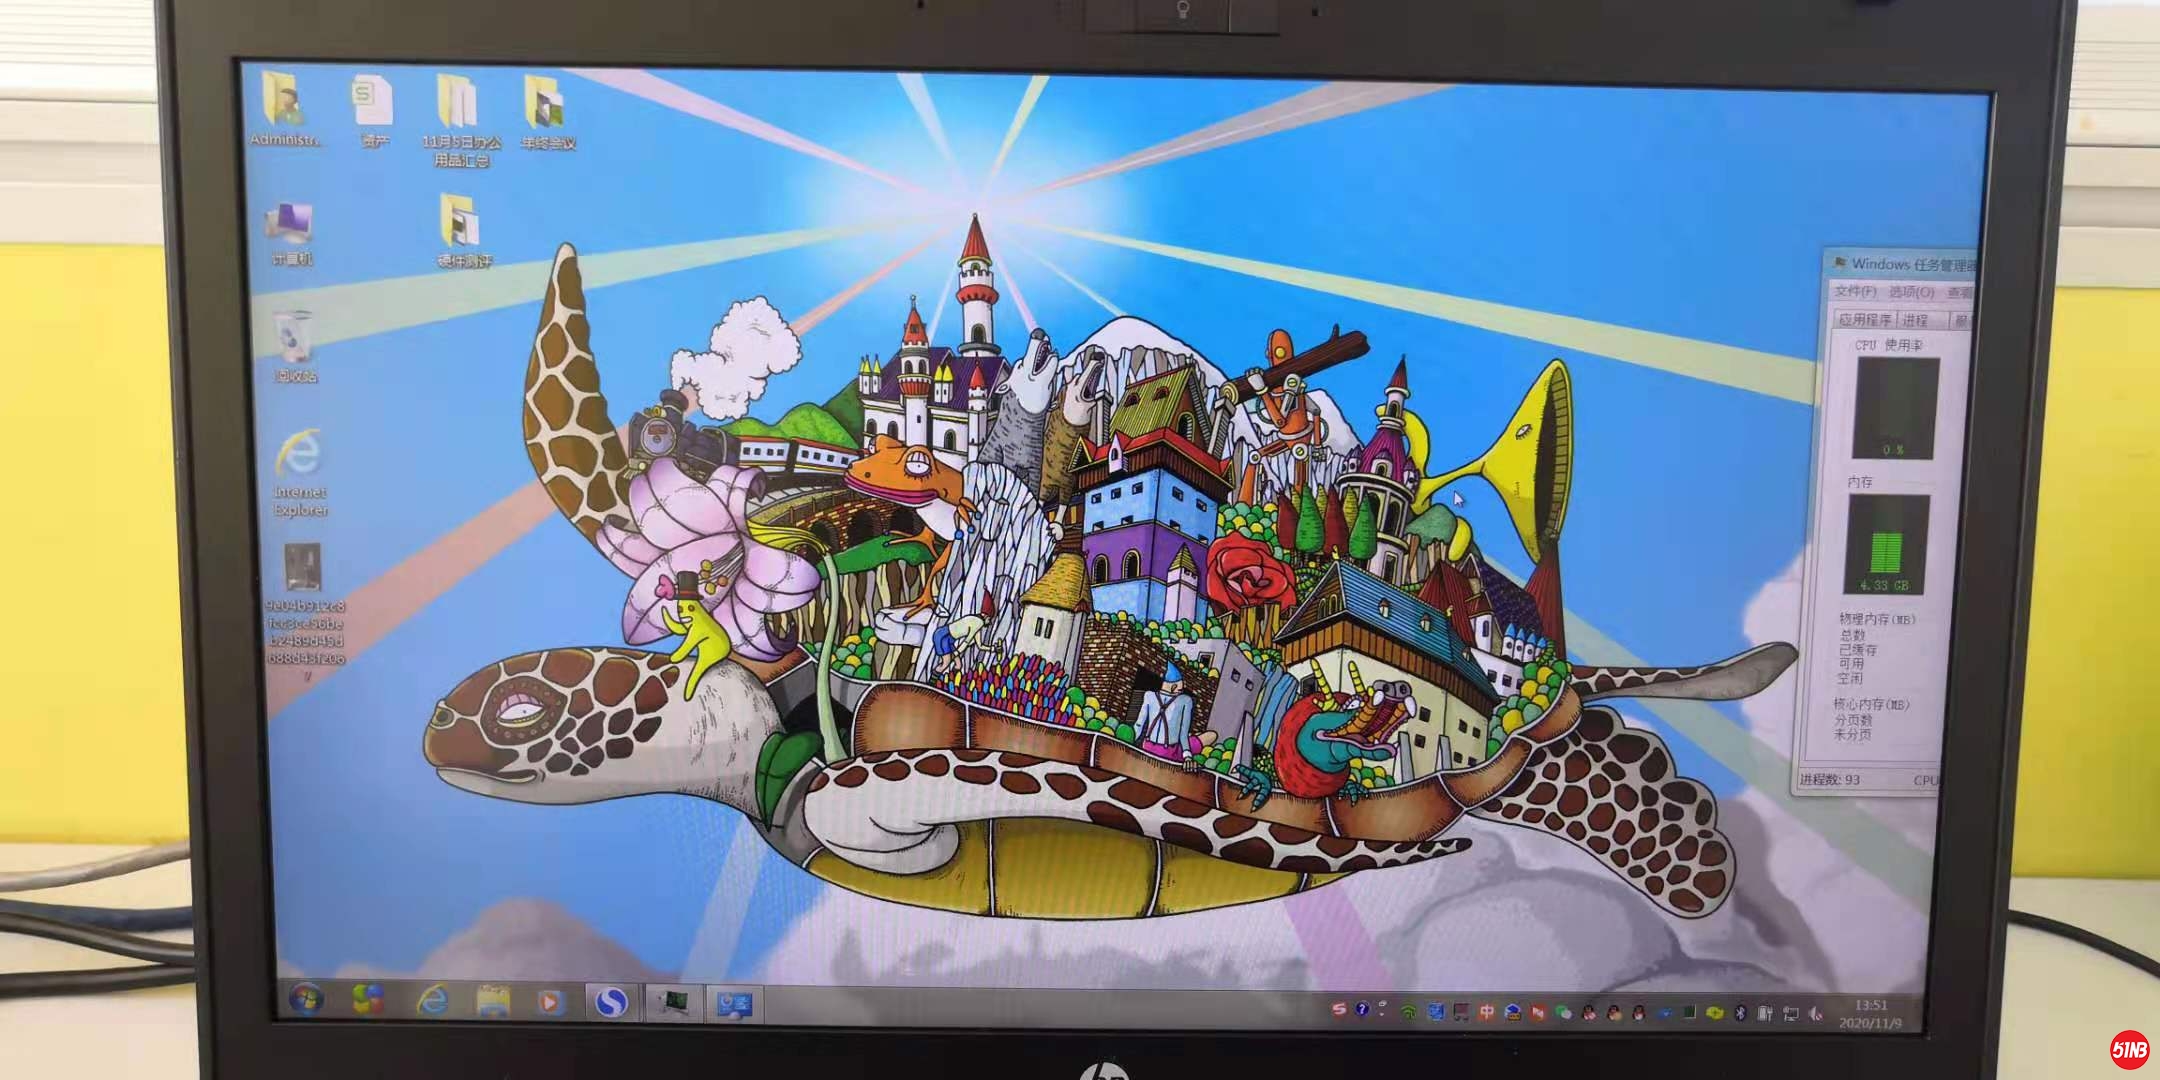Click the CPU 使用率 graph showing 0 %
Viewport: 2160px width, 1080px height.
click(1896, 408)
